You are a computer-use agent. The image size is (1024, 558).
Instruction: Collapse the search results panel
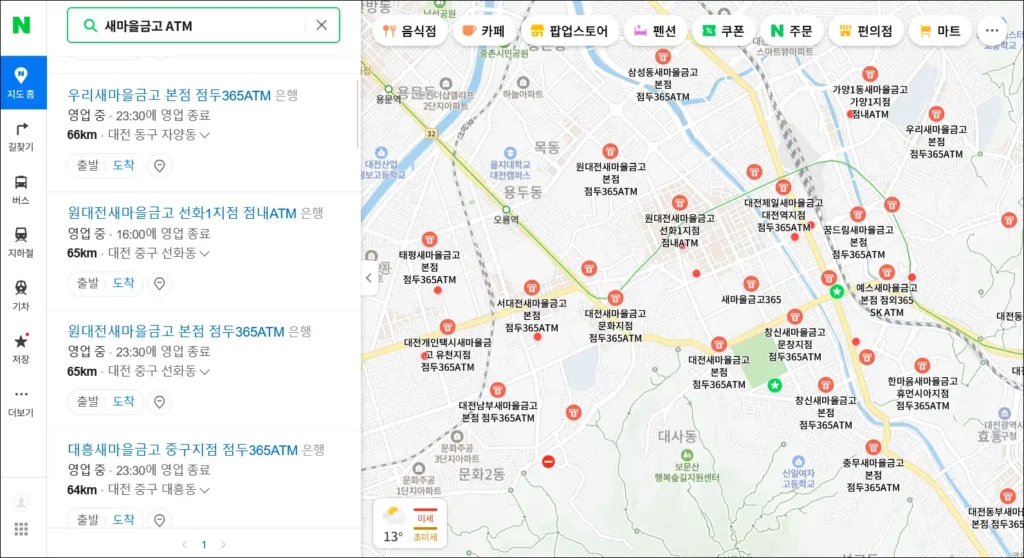[x=369, y=278]
